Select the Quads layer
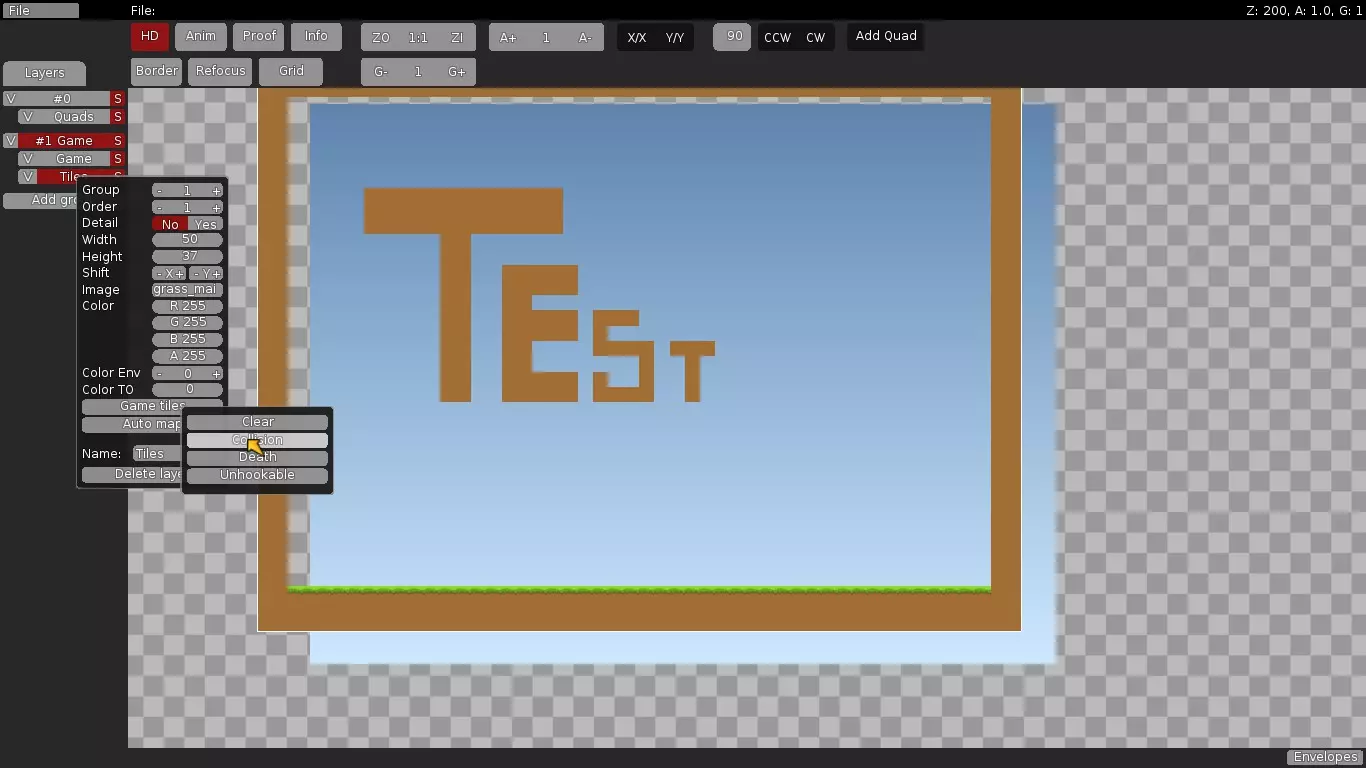The width and height of the screenshot is (1366, 768). (73, 117)
